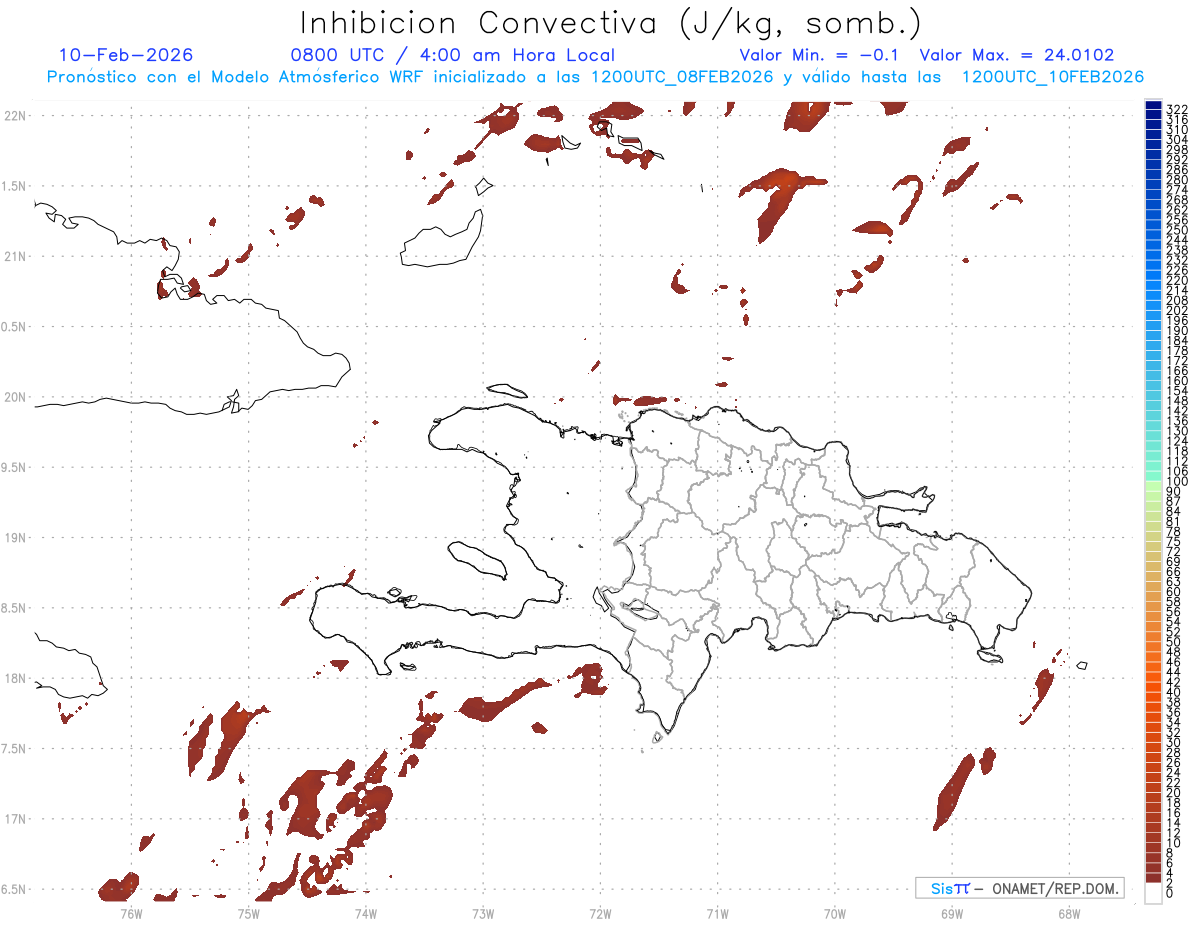This screenshot has height=927, width=1200.
Task: Click the '322' color scale label
Action: tap(1176, 109)
